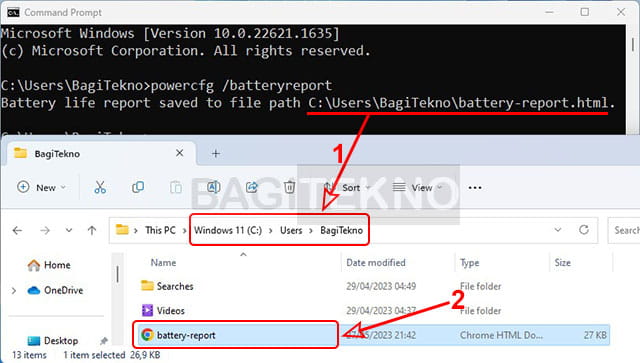Minimize the Command Prompt window
This screenshot has width=640, height=363.
click(x=549, y=12)
